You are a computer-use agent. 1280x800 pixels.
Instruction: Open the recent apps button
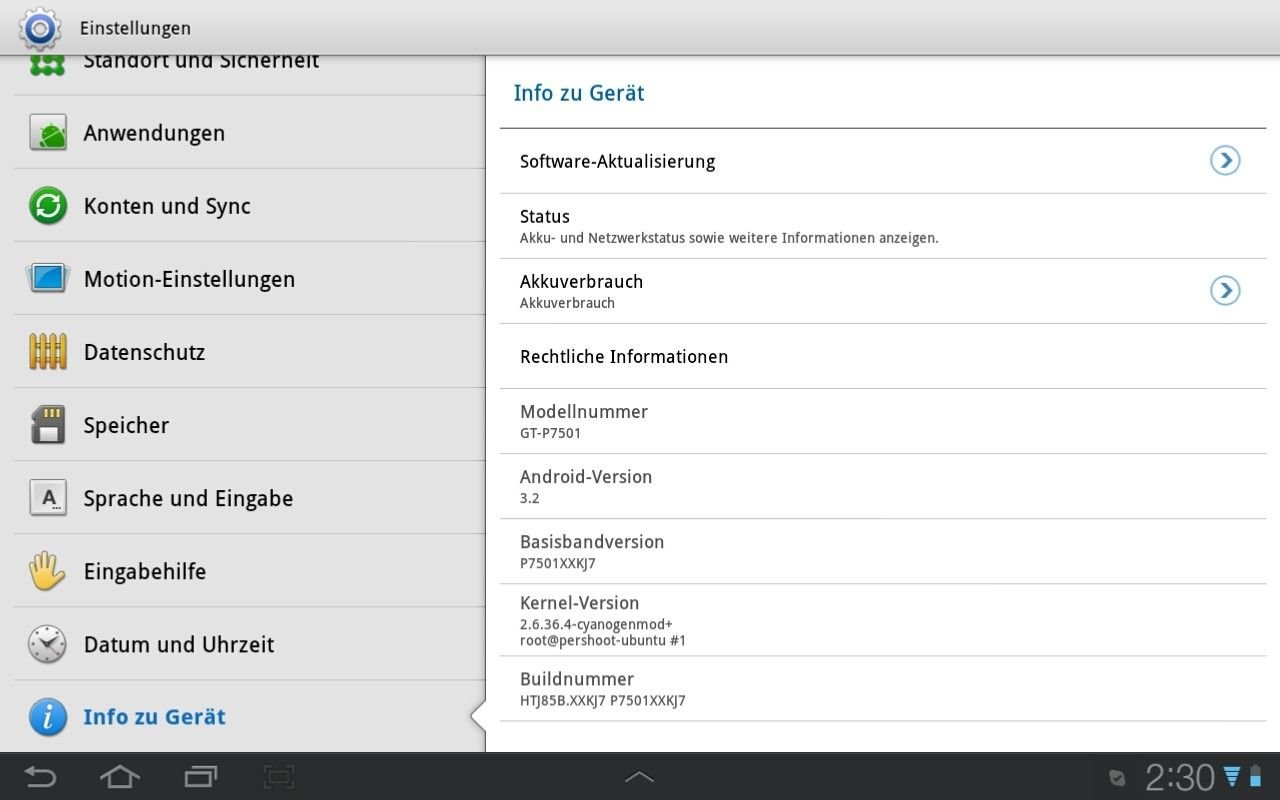[201, 776]
